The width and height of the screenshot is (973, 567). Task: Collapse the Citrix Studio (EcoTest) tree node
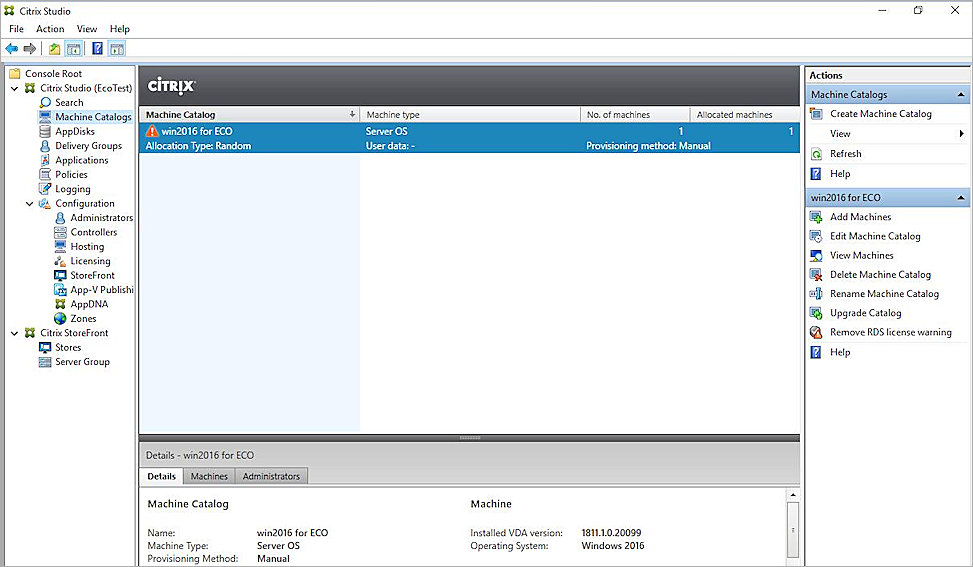15,88
